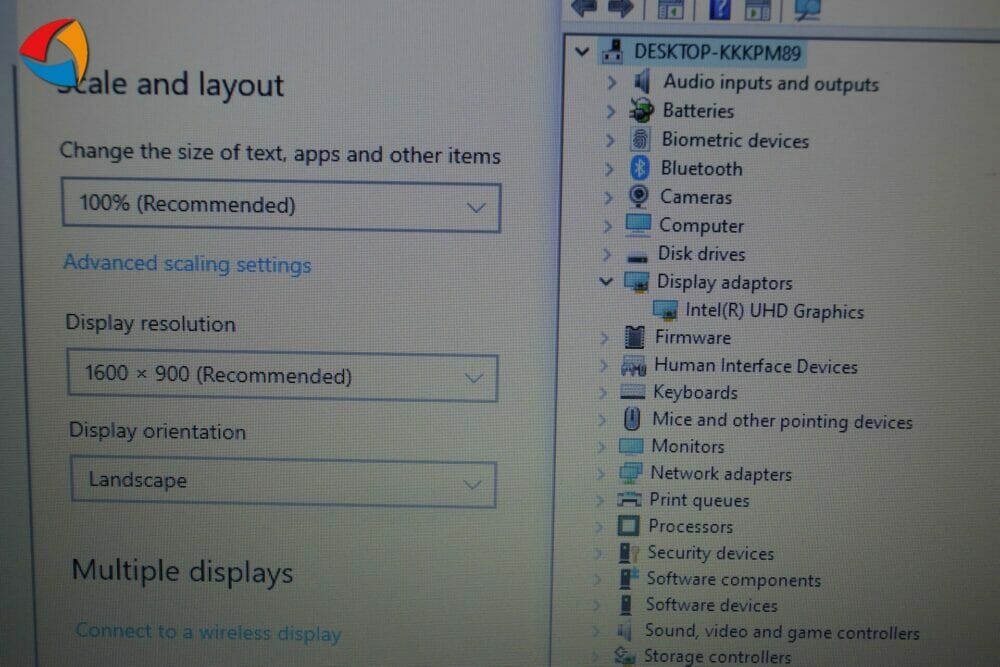Click the Bluetooth icon in device tree
This screenshot has width=1000, height=667.
click(x=640, y=168)
